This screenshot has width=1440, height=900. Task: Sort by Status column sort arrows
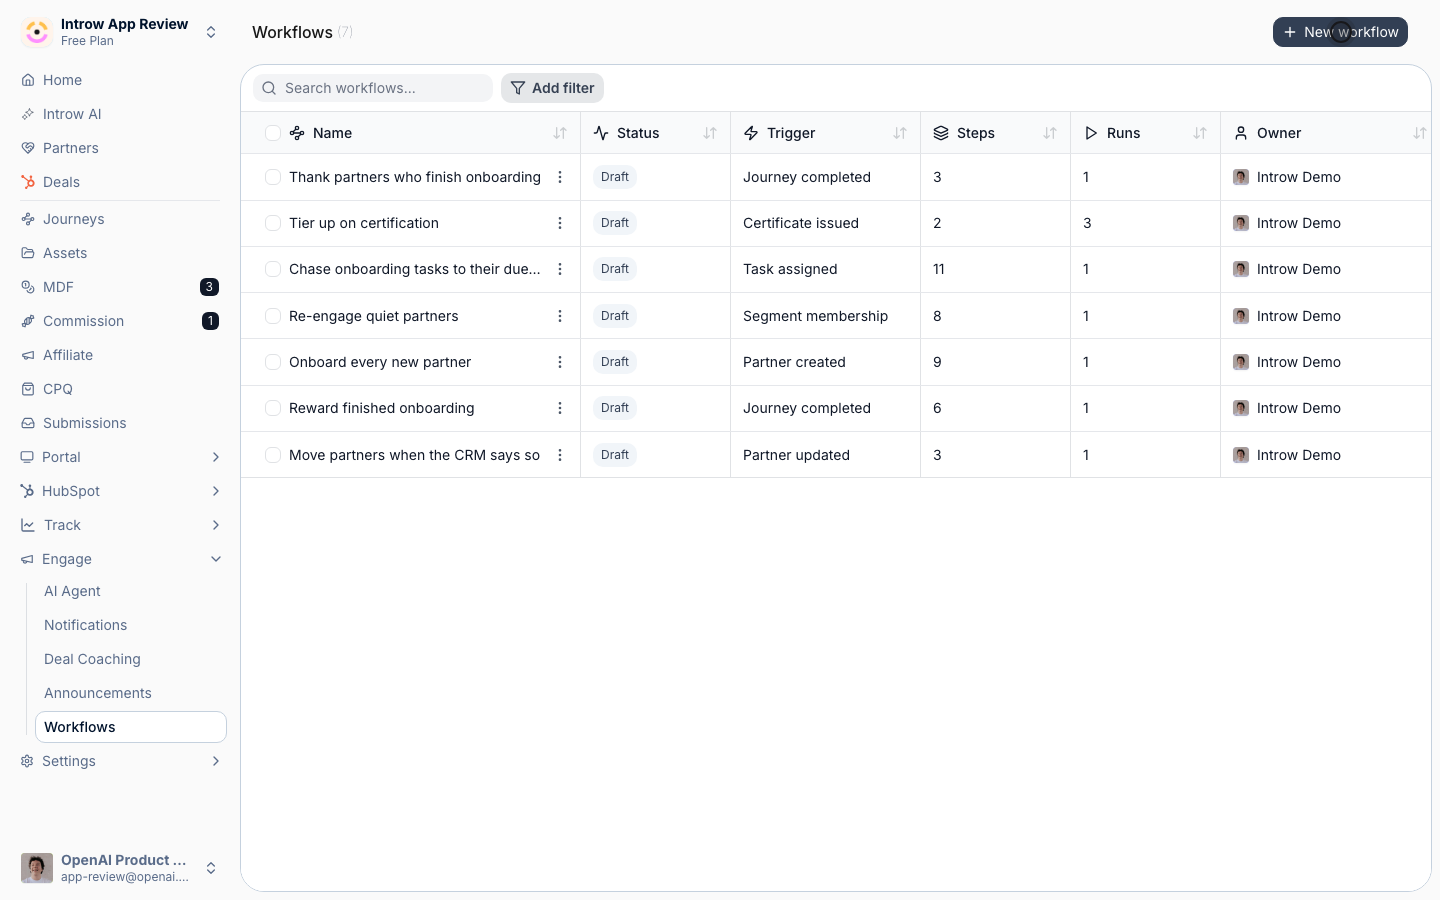point(710,133)
